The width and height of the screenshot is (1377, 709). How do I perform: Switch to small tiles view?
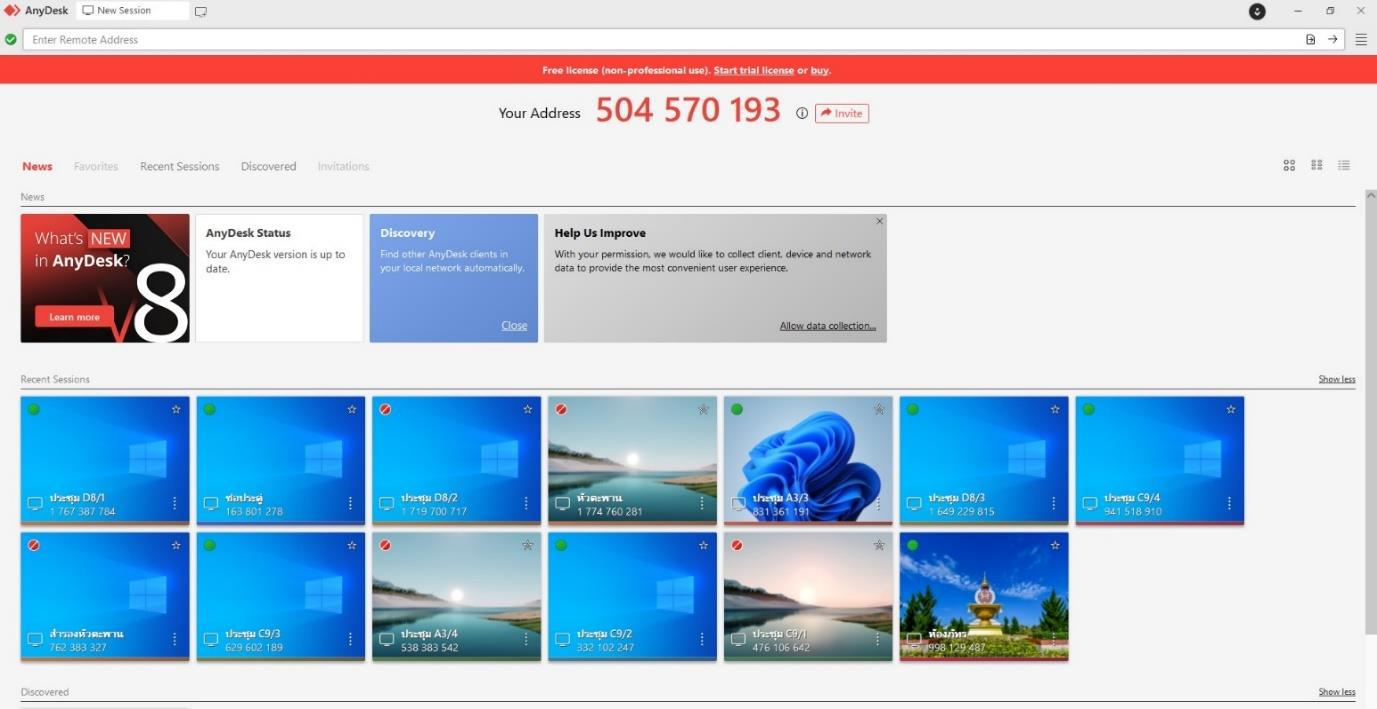point(1317,165)
